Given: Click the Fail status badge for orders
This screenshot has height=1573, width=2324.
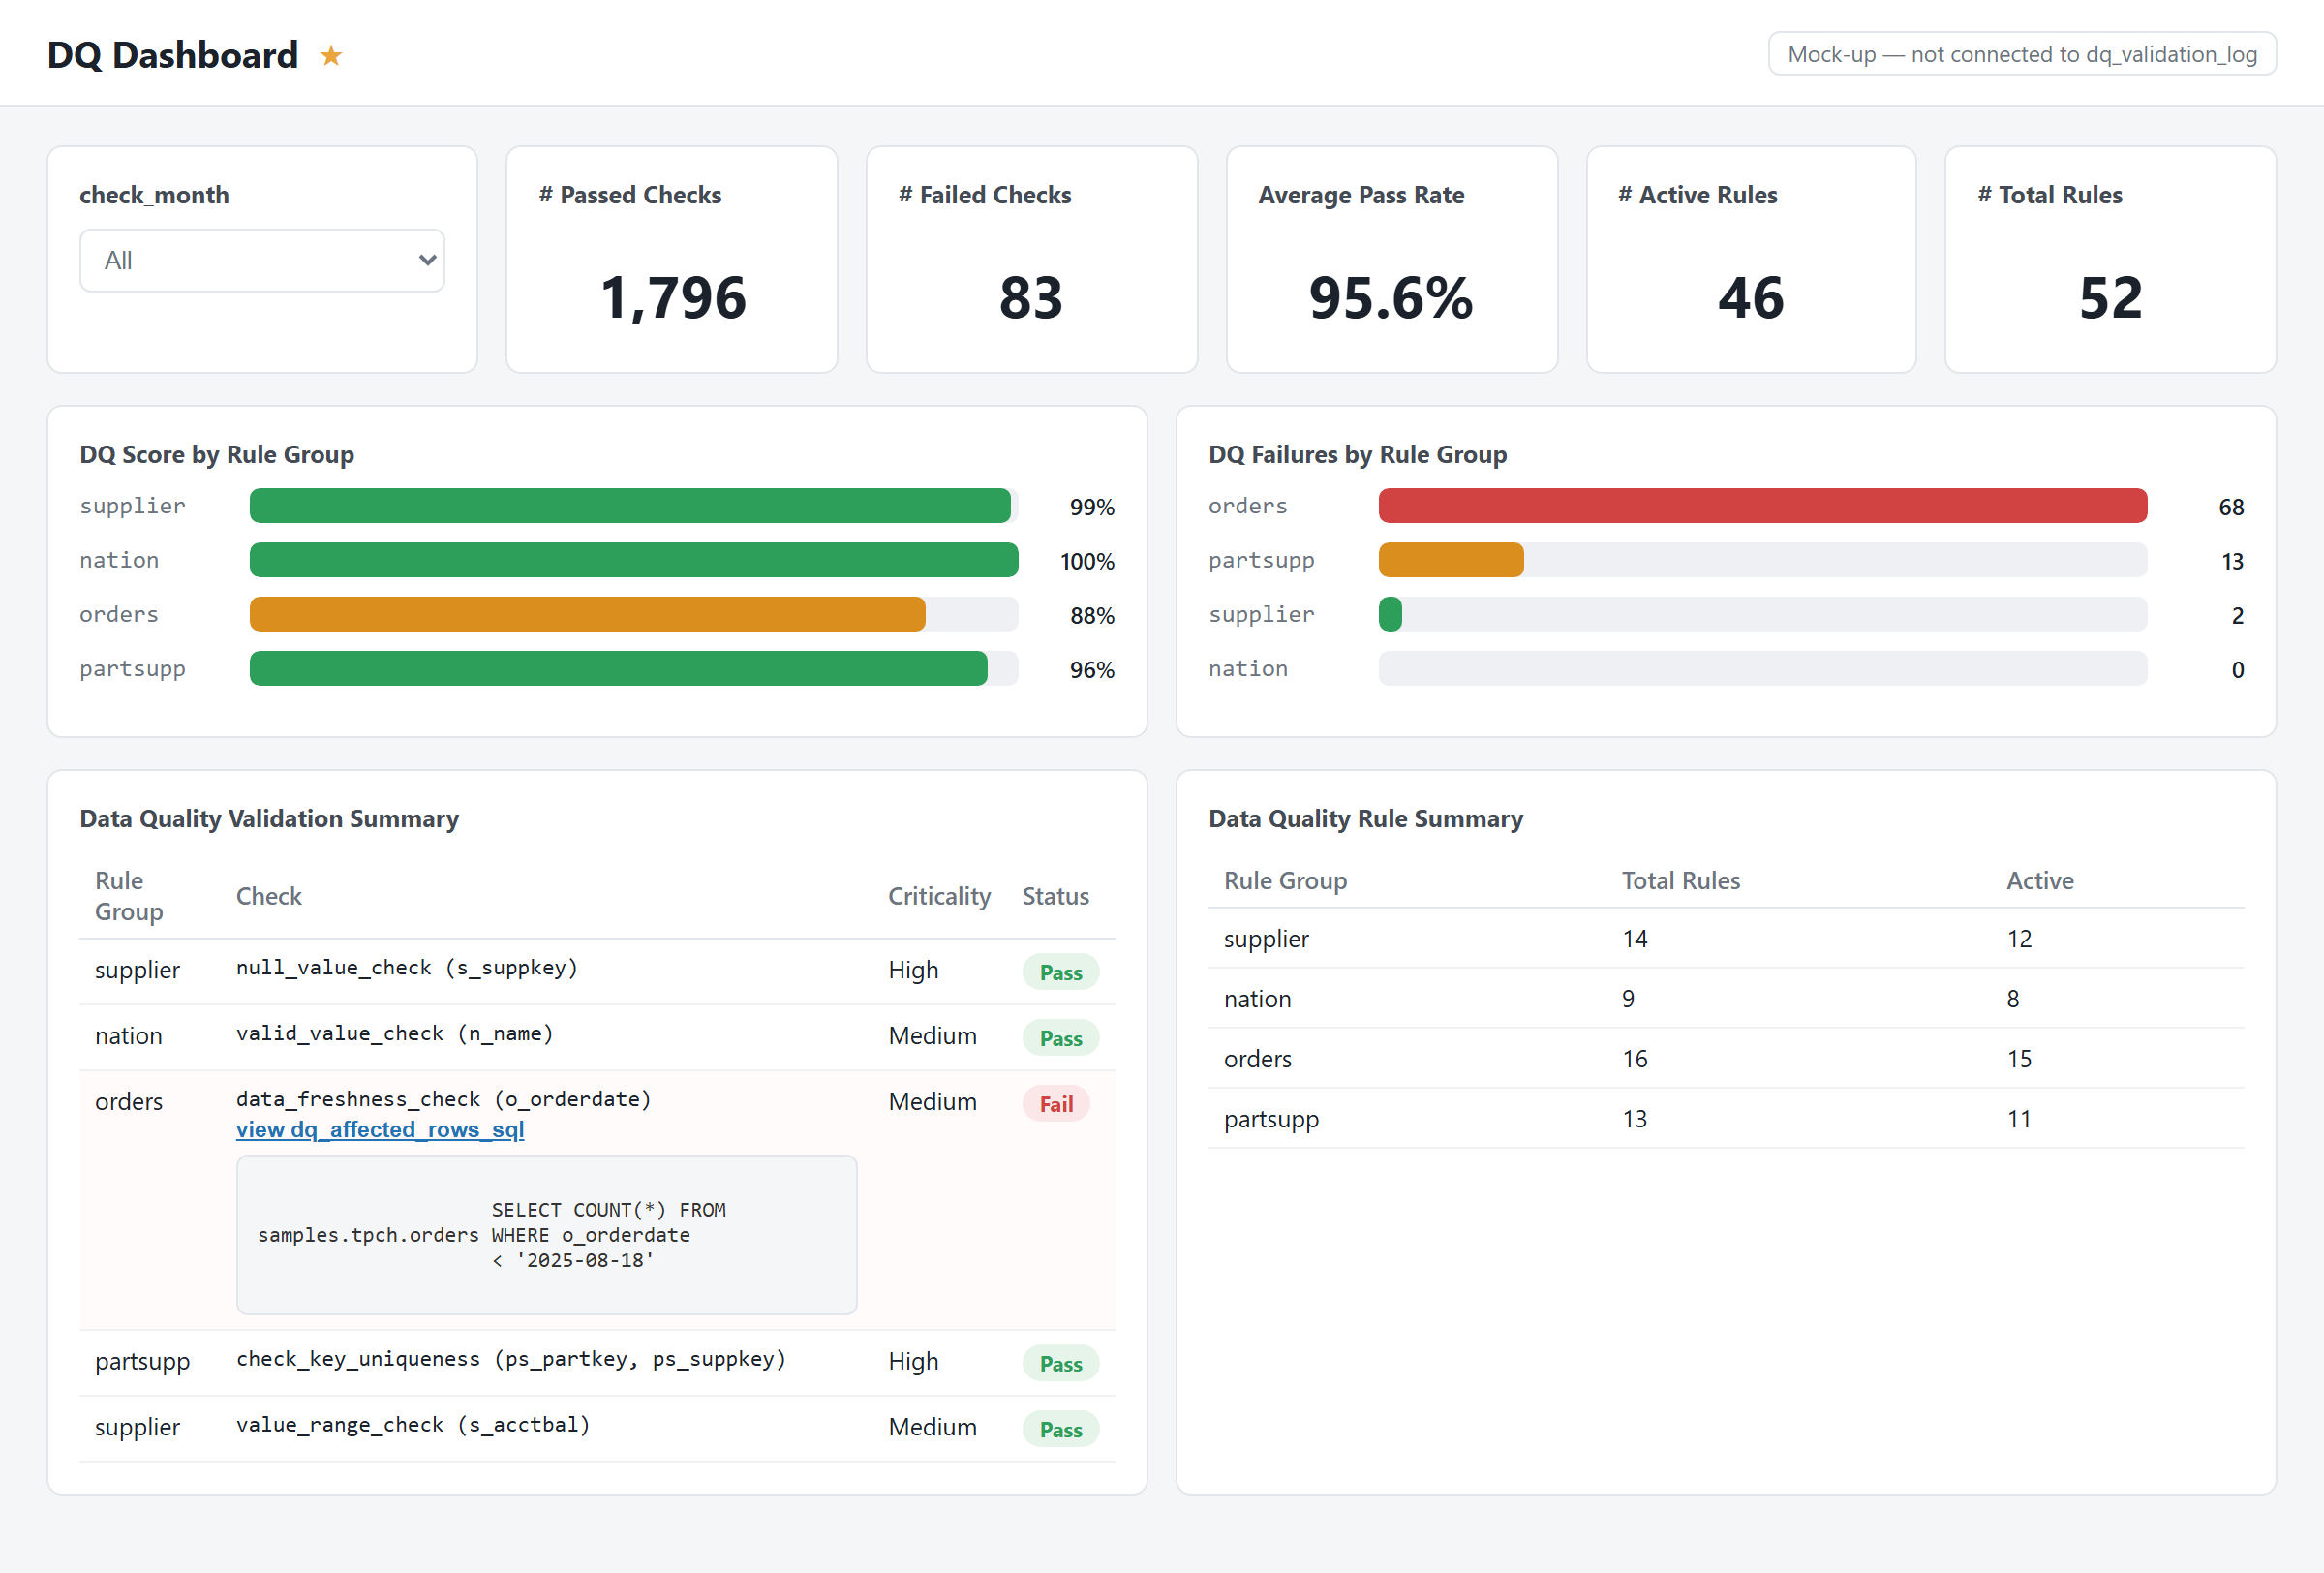Looking at the screenshot, I should 1056,1104.
